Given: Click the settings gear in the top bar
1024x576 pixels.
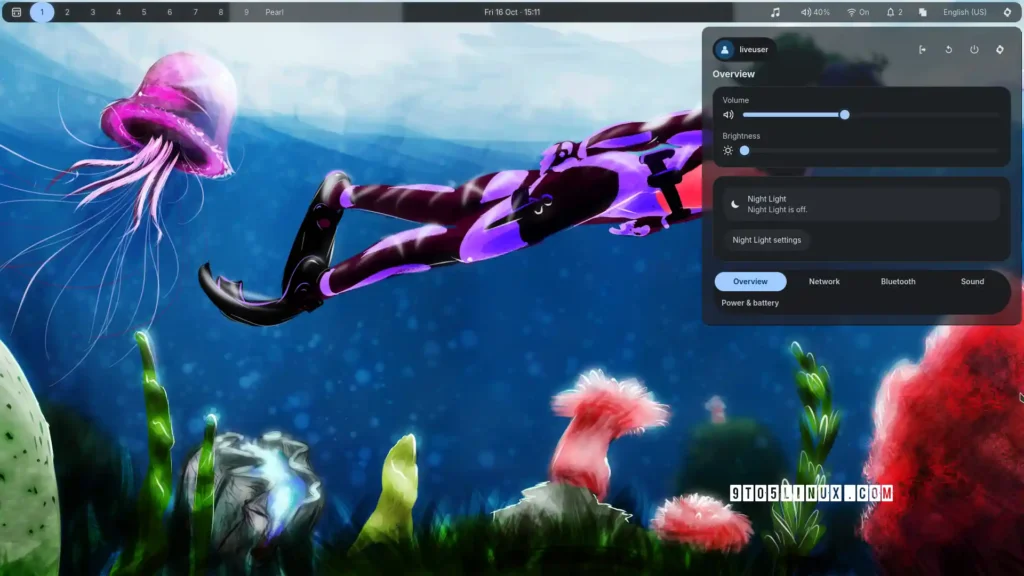Looking at the screenshot, I should click(1007, 12).
